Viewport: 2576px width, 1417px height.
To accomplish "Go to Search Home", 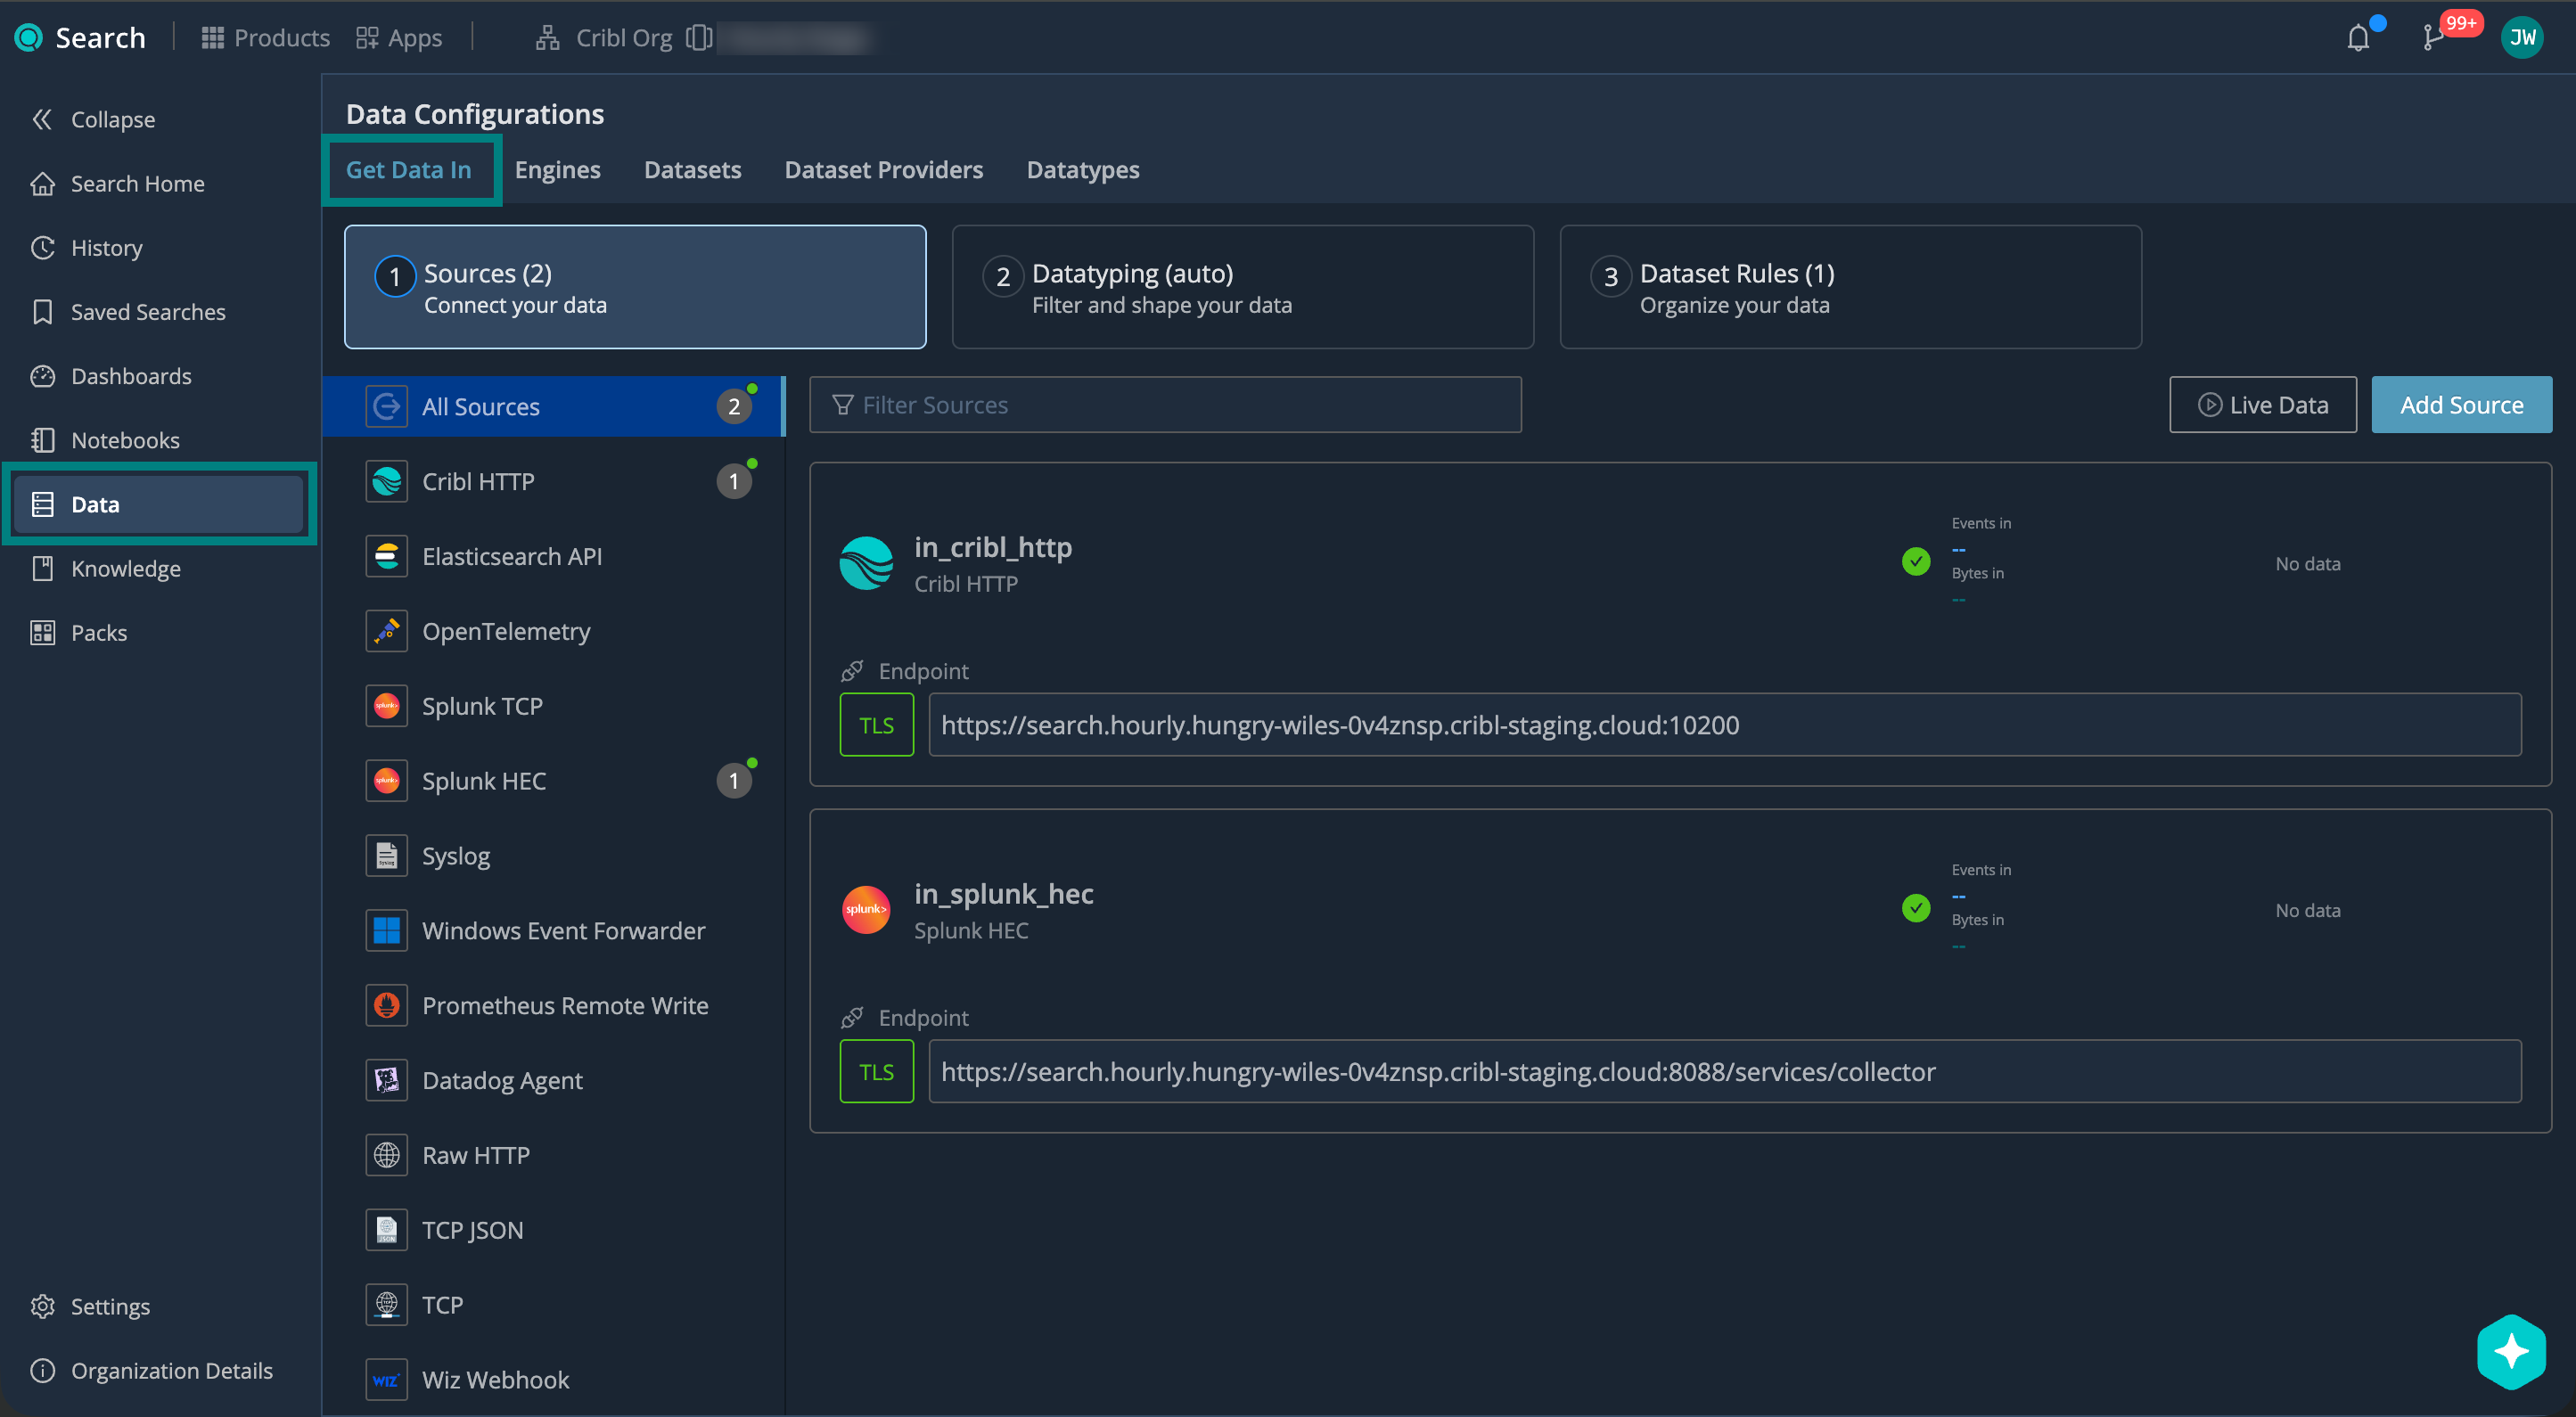I will 117,183.
